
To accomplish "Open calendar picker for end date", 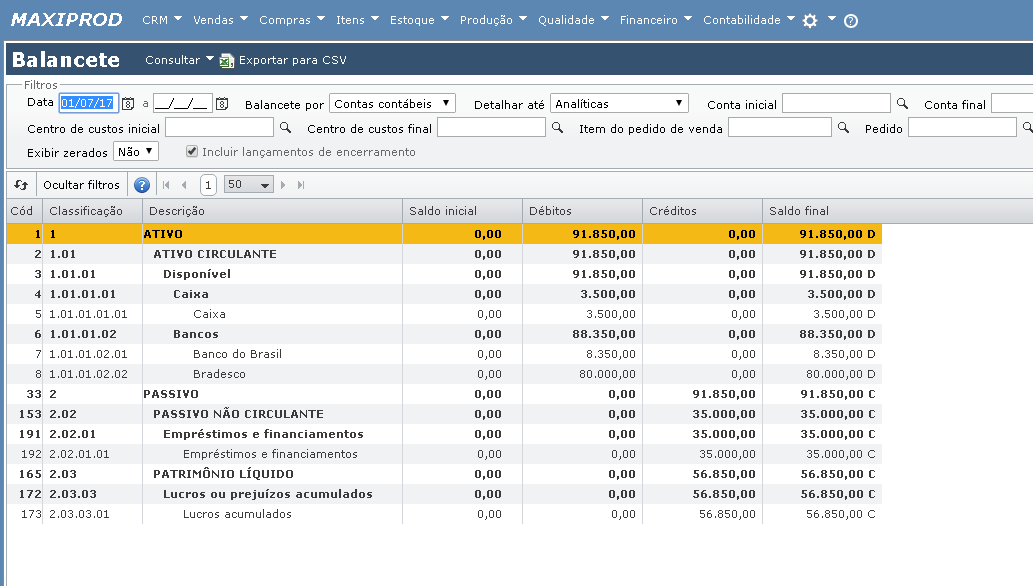I will [x=222, y=104].
